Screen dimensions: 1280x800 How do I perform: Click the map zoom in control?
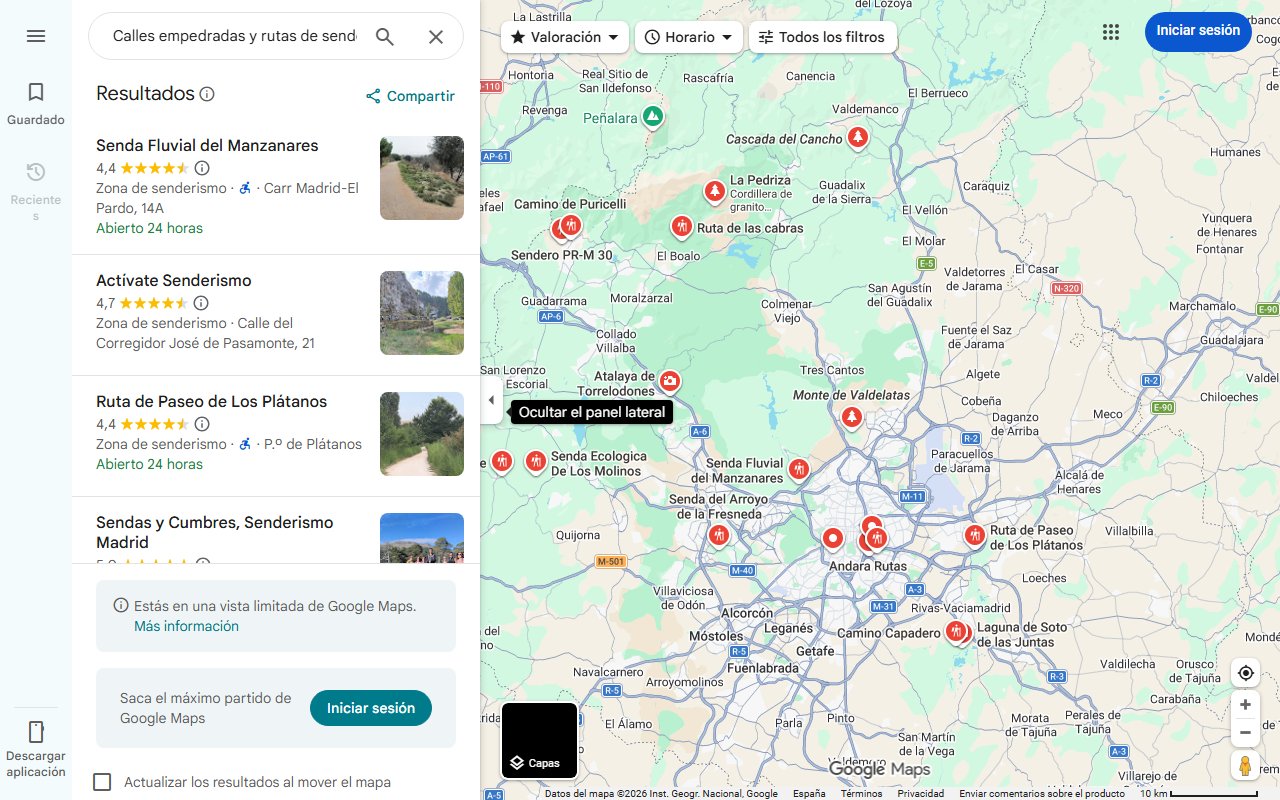(x=1245, y=704)
